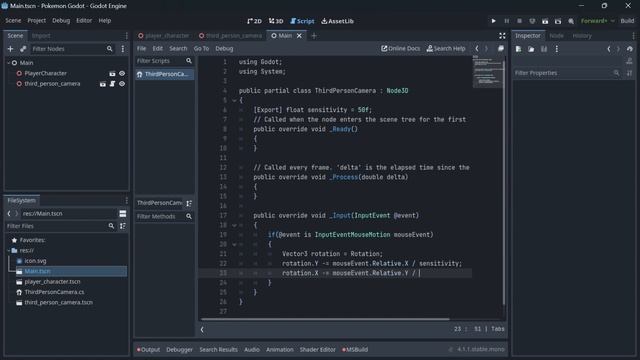Open the Output bottom panel
The image size is (640, 360).
click(149, 350)
